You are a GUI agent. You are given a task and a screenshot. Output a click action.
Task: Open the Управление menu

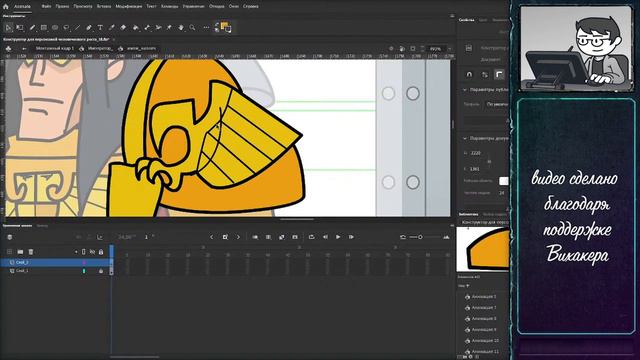pos(193,7)
